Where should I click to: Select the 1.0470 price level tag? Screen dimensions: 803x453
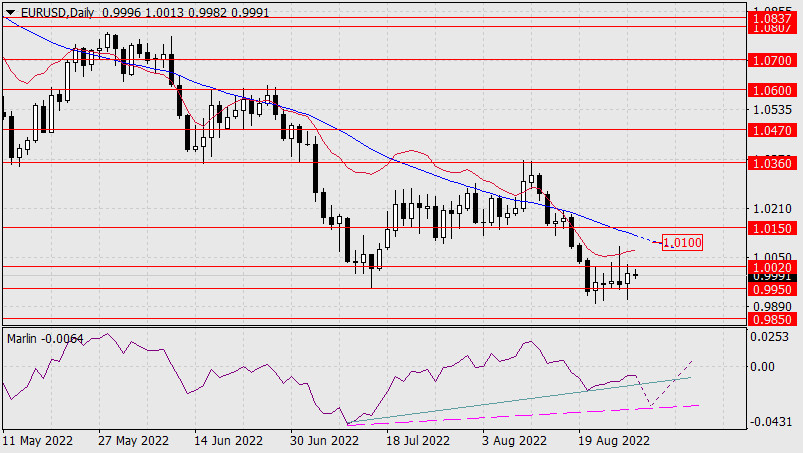click(774, 130)
